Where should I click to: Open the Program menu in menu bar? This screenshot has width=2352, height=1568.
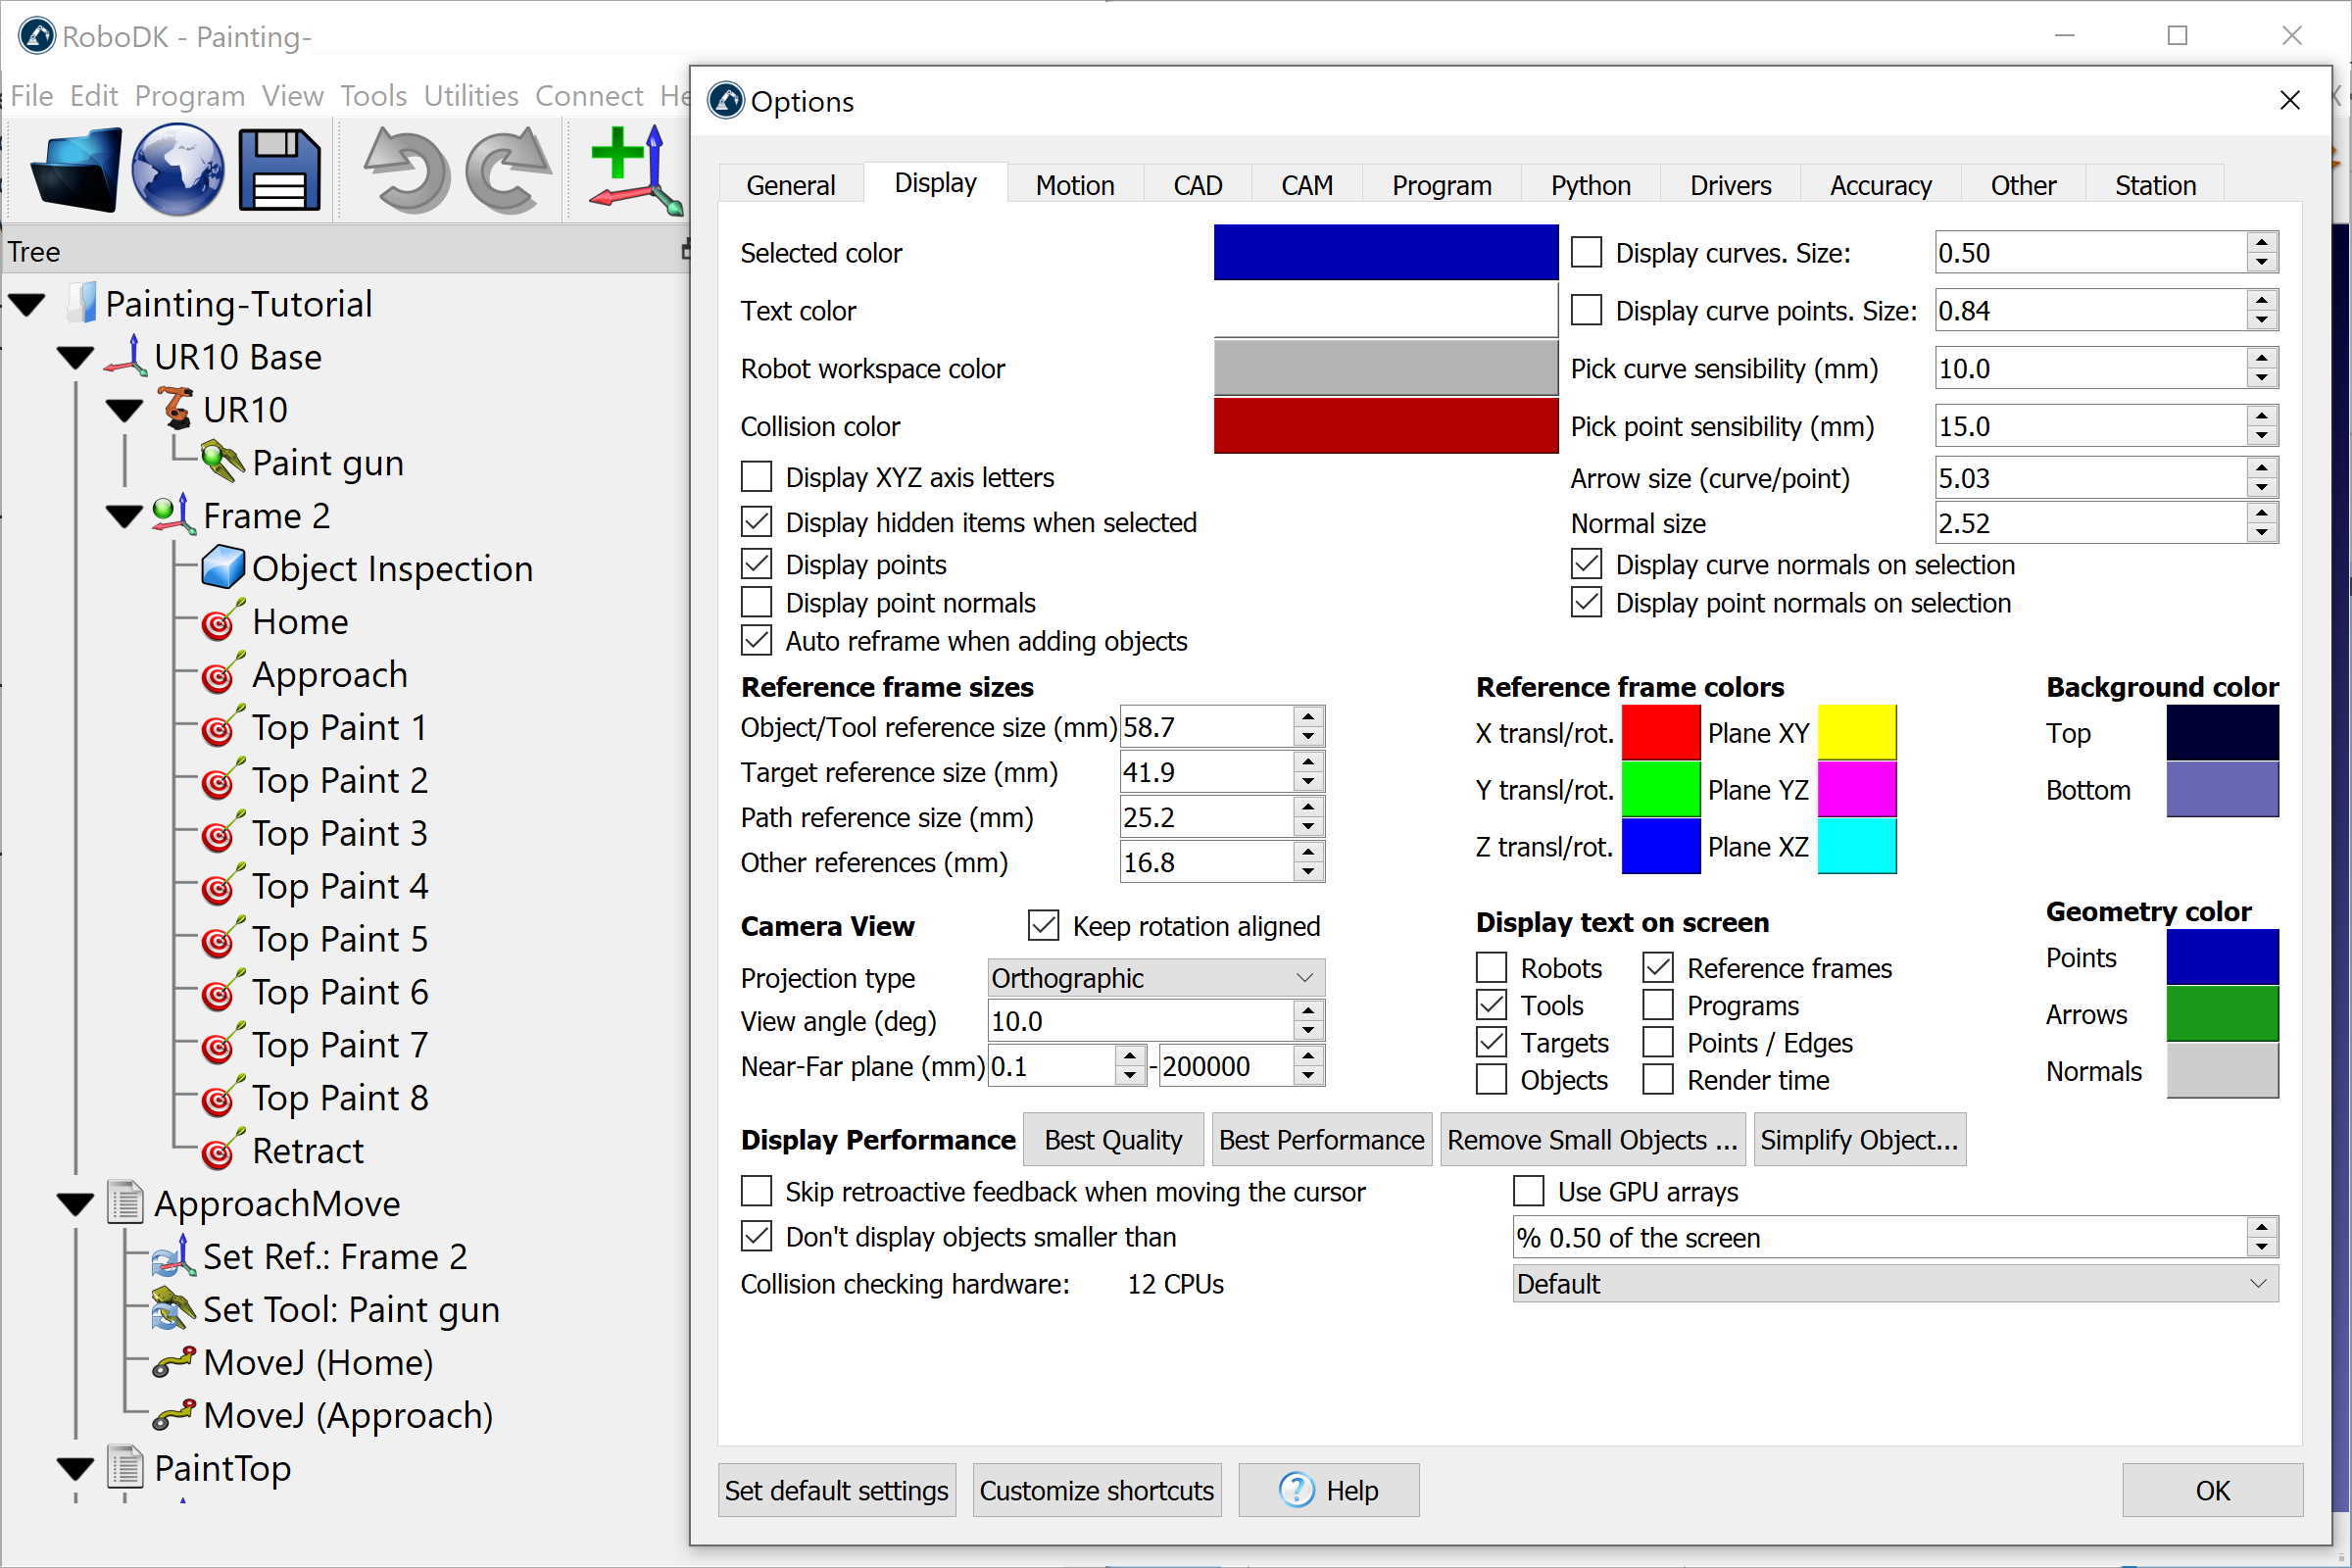coord(189,96)
